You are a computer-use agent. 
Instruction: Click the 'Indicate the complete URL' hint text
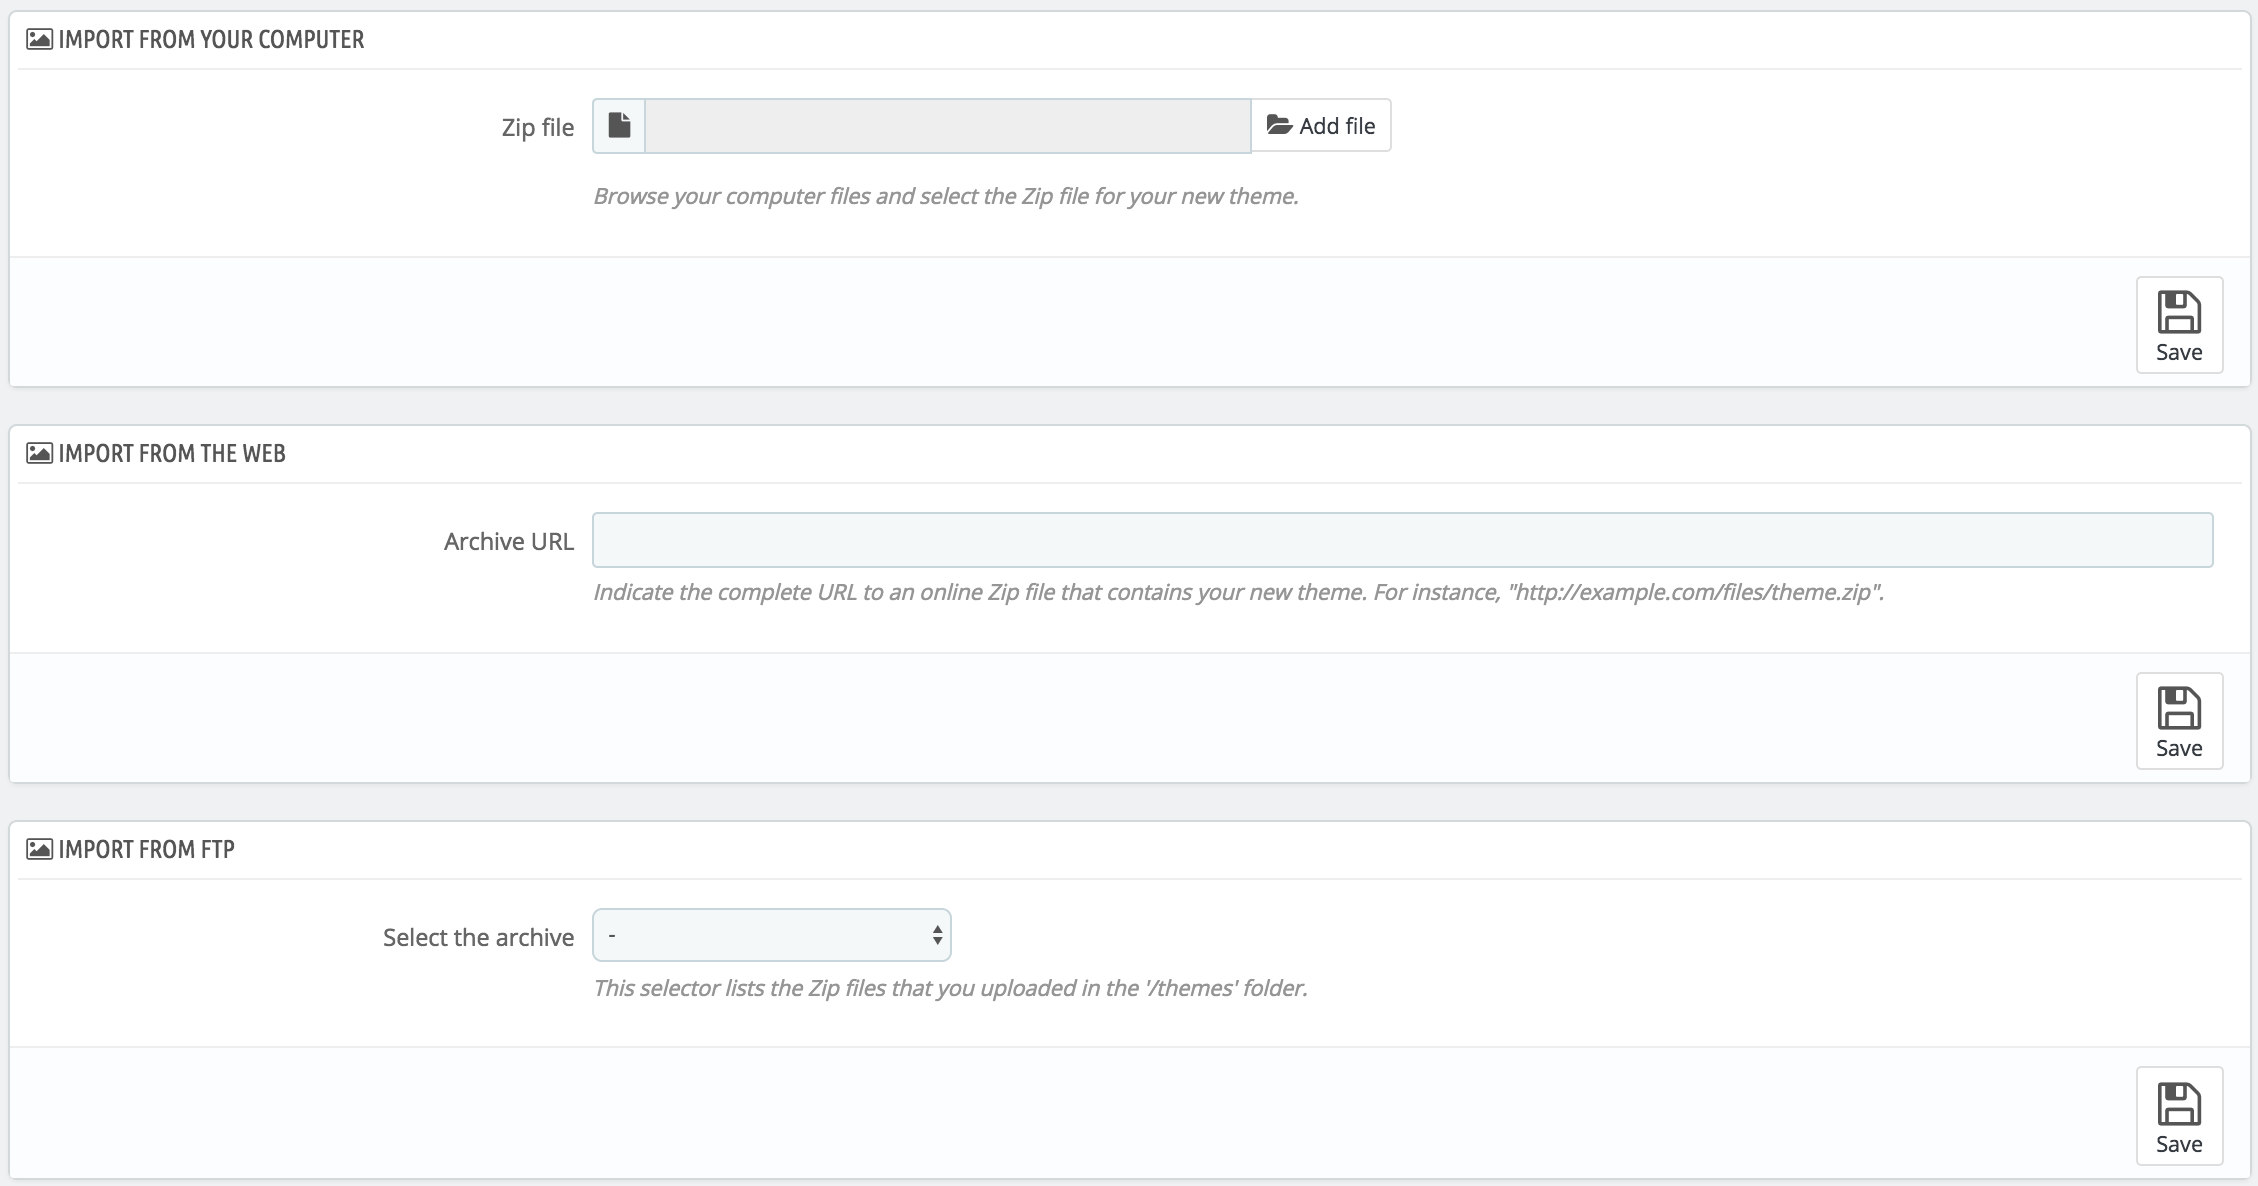coord(1239,592)
